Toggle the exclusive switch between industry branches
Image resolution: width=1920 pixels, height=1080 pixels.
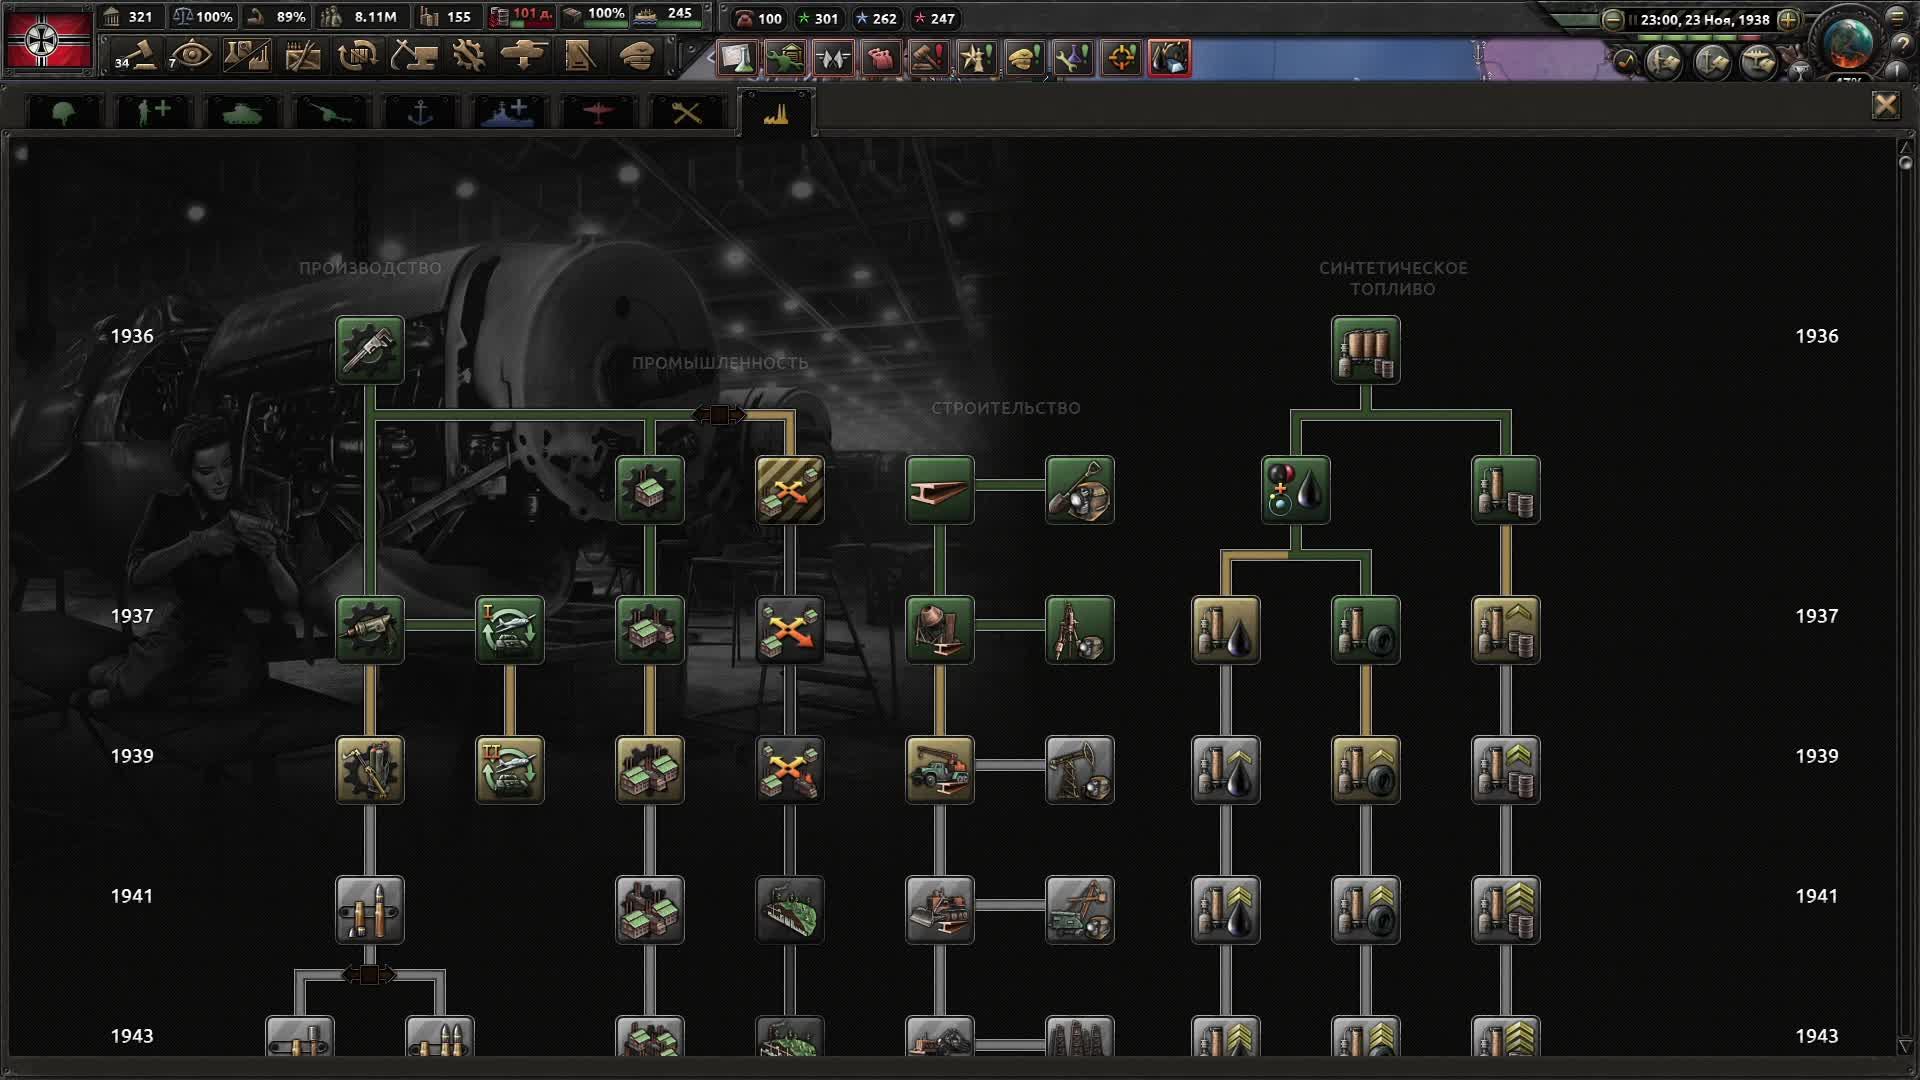(x=719, y=414)
